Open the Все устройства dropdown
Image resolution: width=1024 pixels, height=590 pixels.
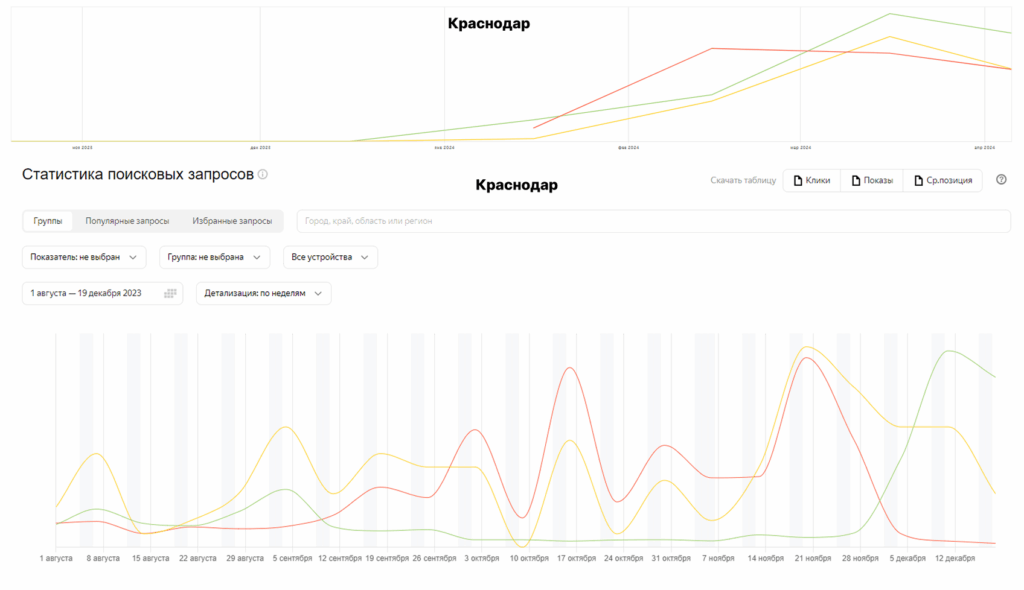click(x=330, y=257)
